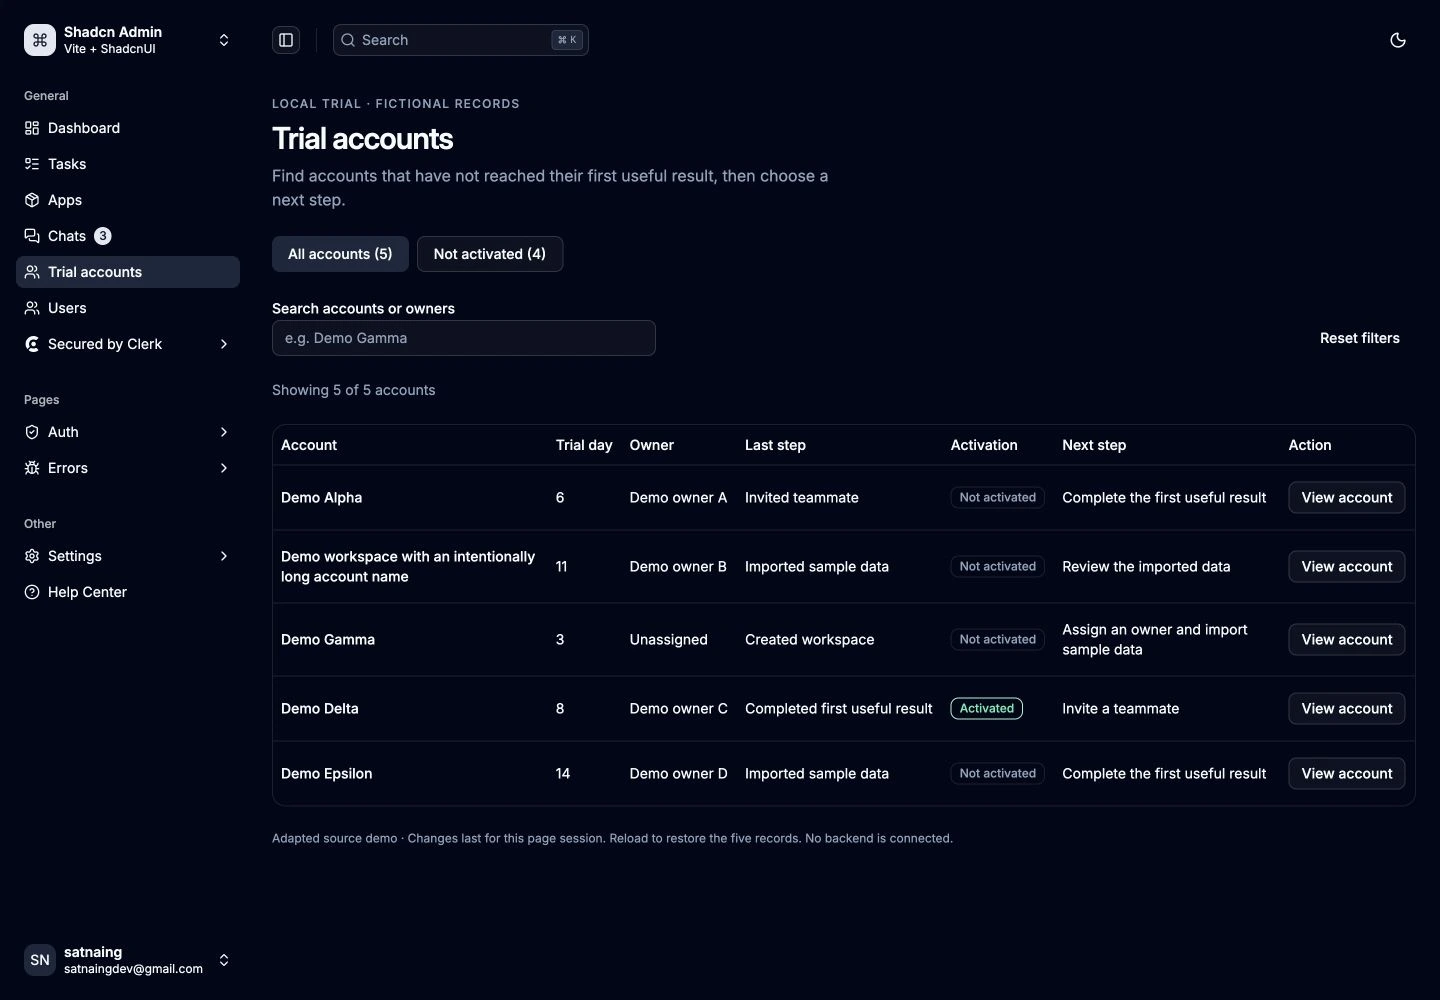
Task: Reset the filters
Action: (1360, 338)
